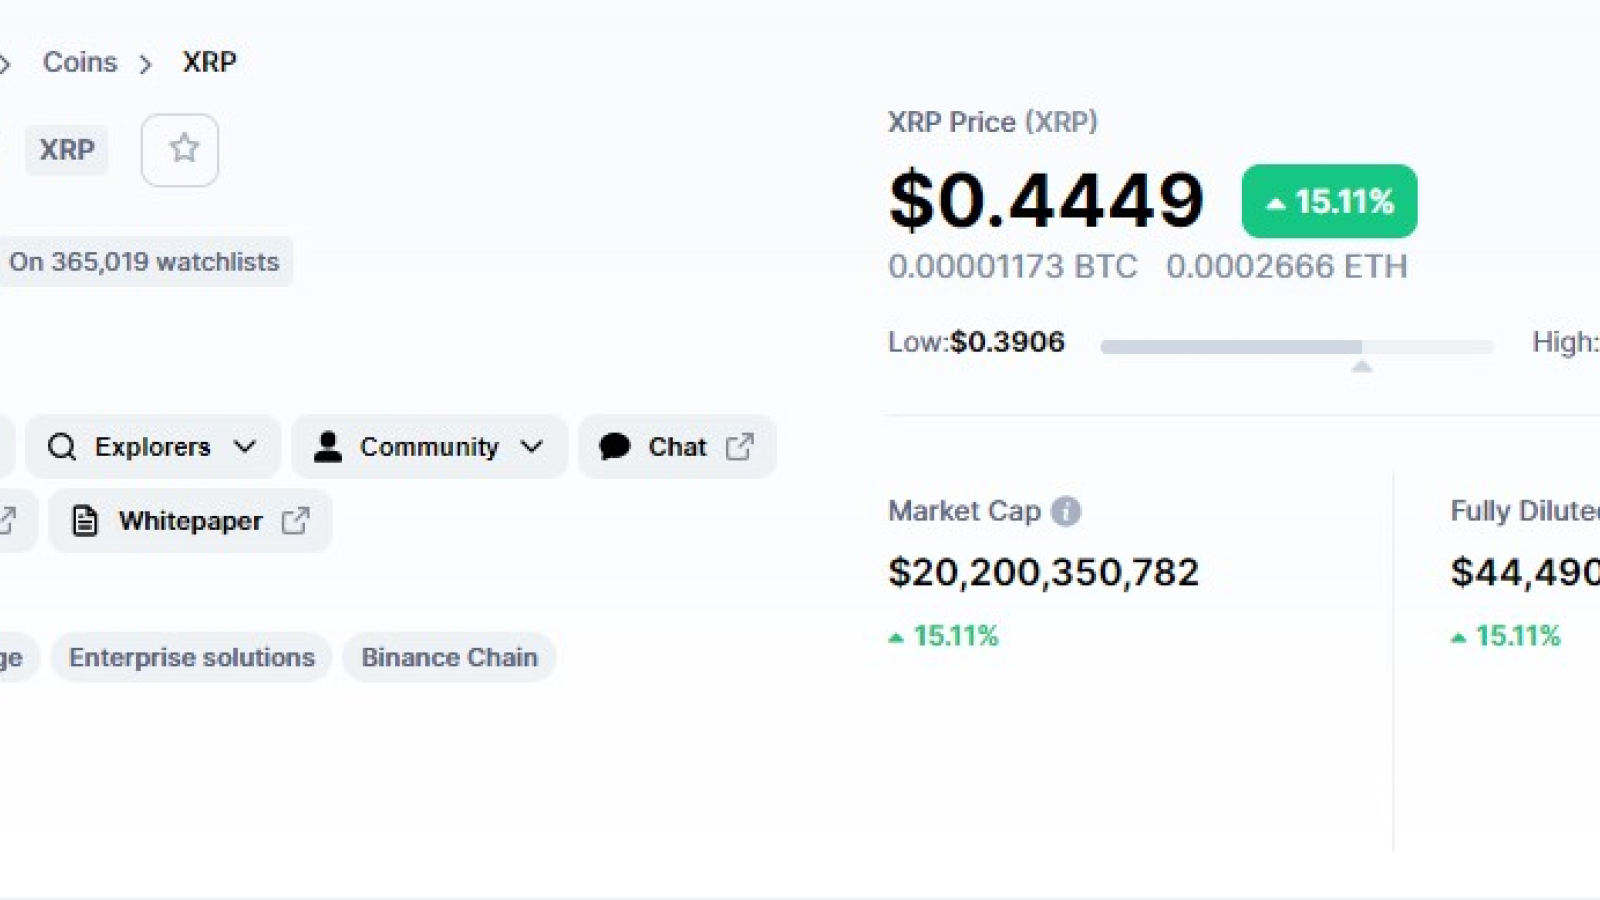
Task: Click the XRP Price (XRP) heading
Action: click(992, 122)
